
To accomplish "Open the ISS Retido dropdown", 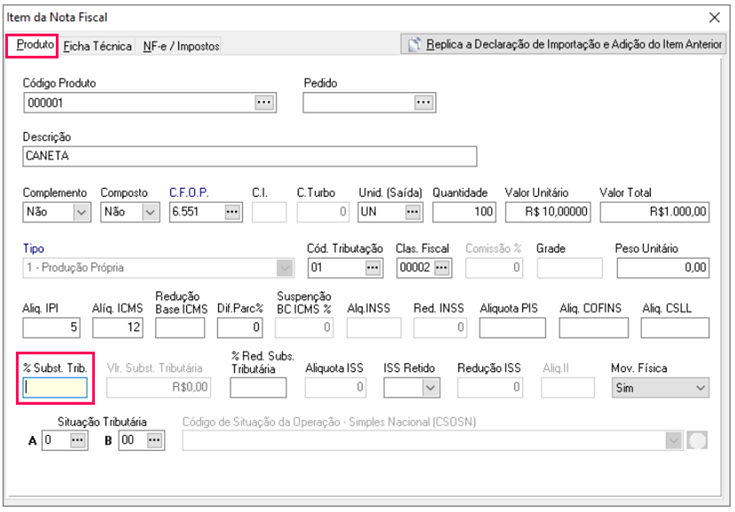I will [430, 387].
